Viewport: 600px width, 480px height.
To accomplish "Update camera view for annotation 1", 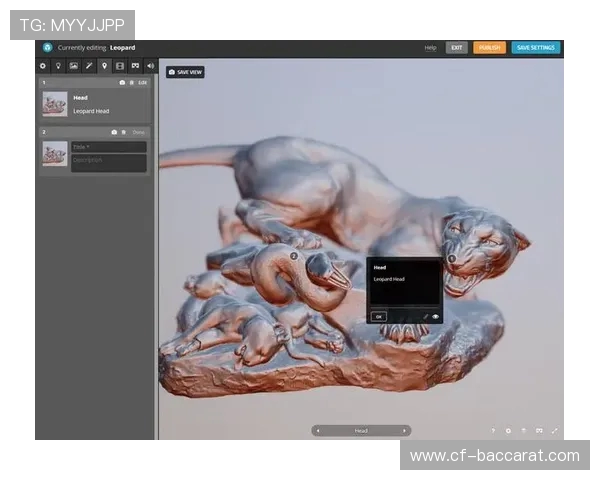I will (122, 83).
